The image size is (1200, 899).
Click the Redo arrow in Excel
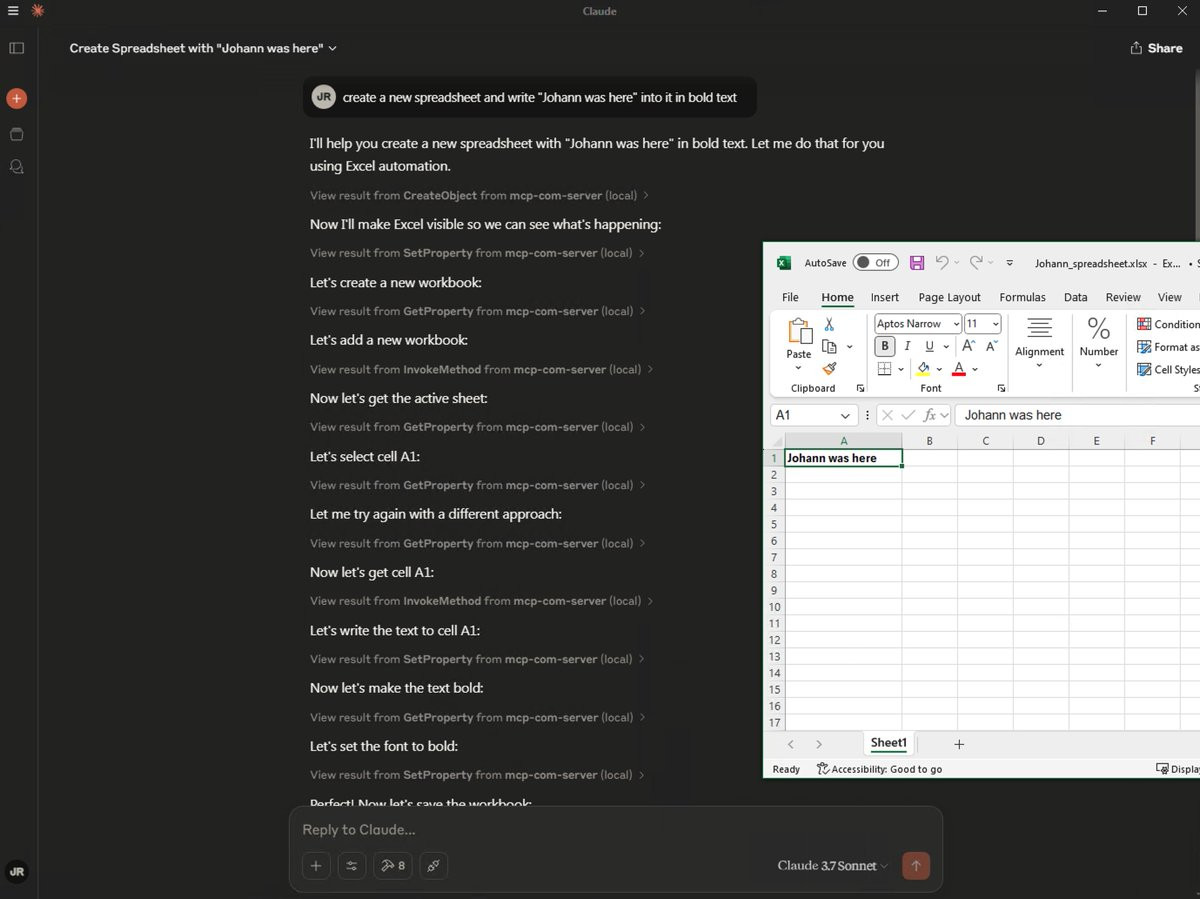[x=975, y=262]
